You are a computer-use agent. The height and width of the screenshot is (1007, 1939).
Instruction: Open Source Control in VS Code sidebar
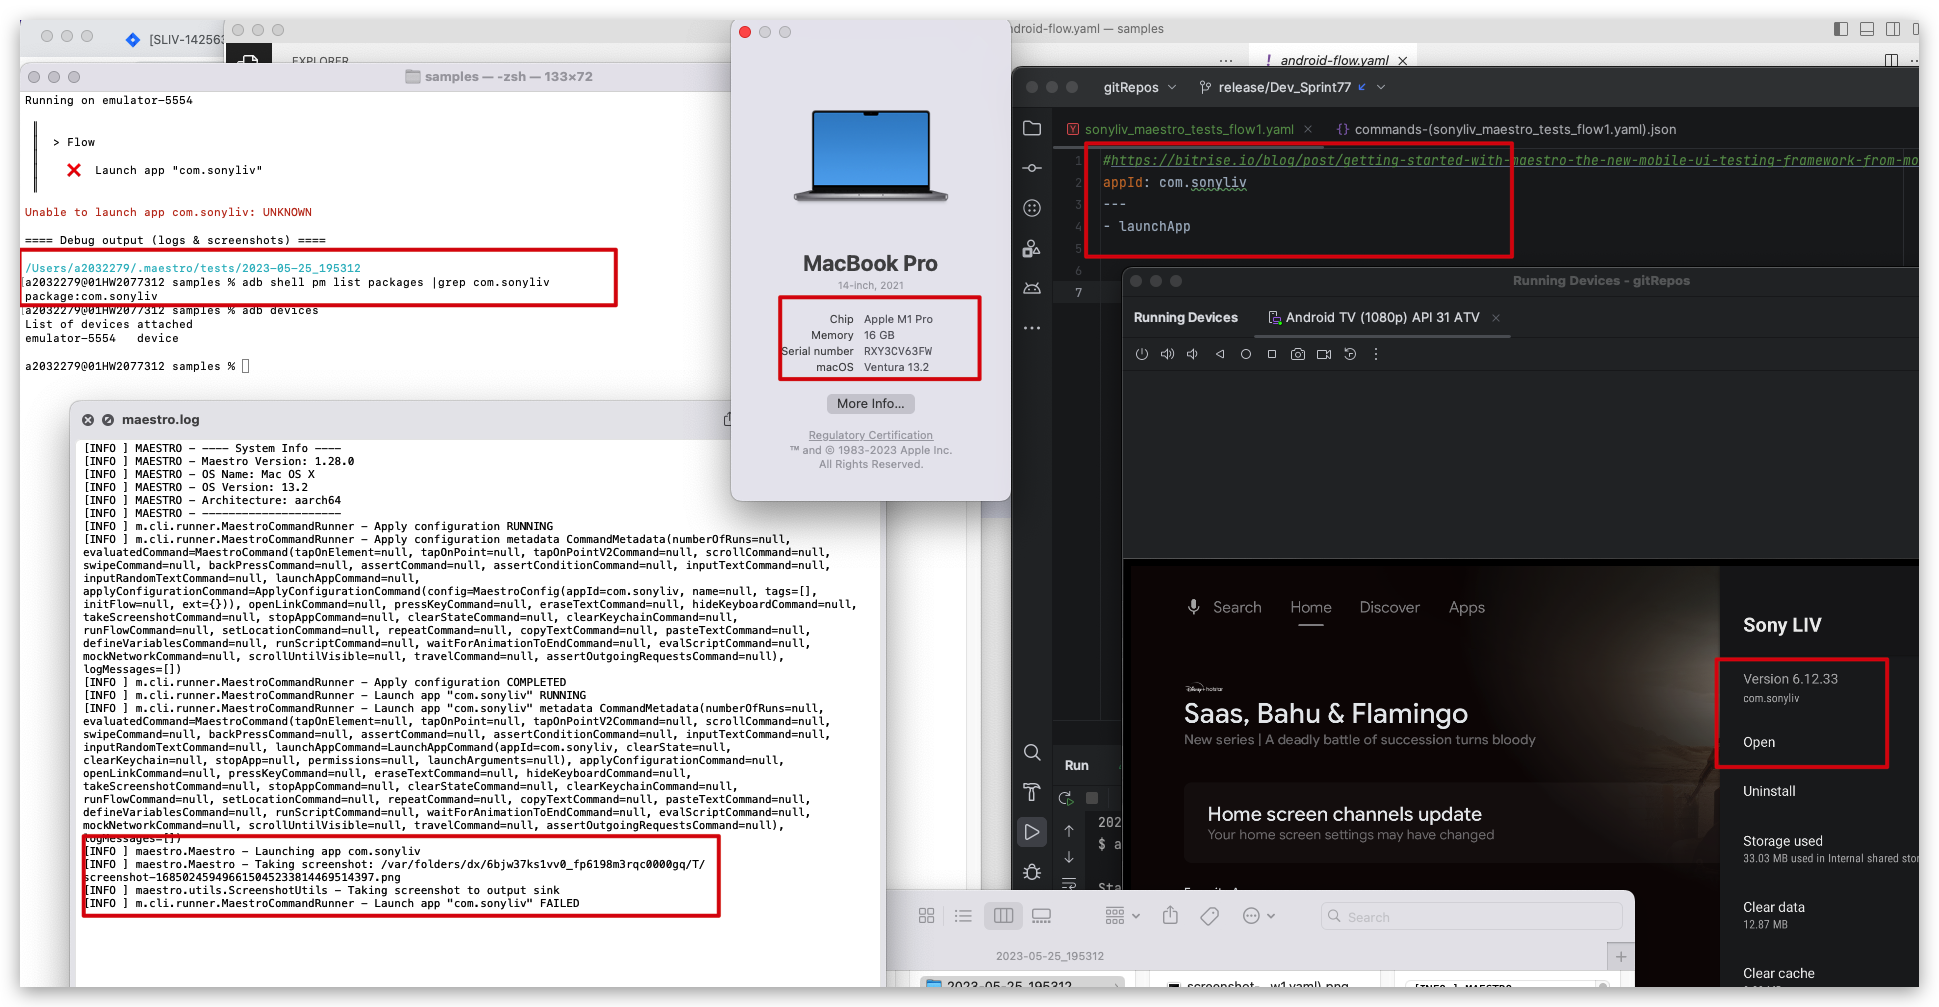coord(1032,168)
